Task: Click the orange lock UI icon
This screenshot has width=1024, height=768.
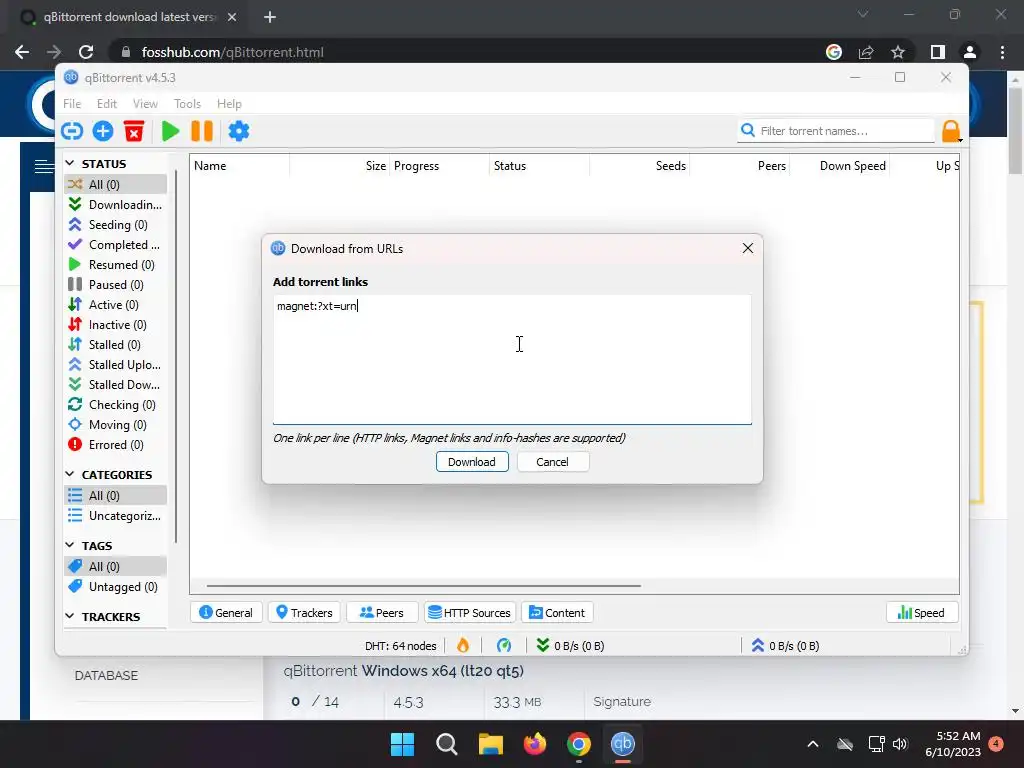Action: click(952, 131)
